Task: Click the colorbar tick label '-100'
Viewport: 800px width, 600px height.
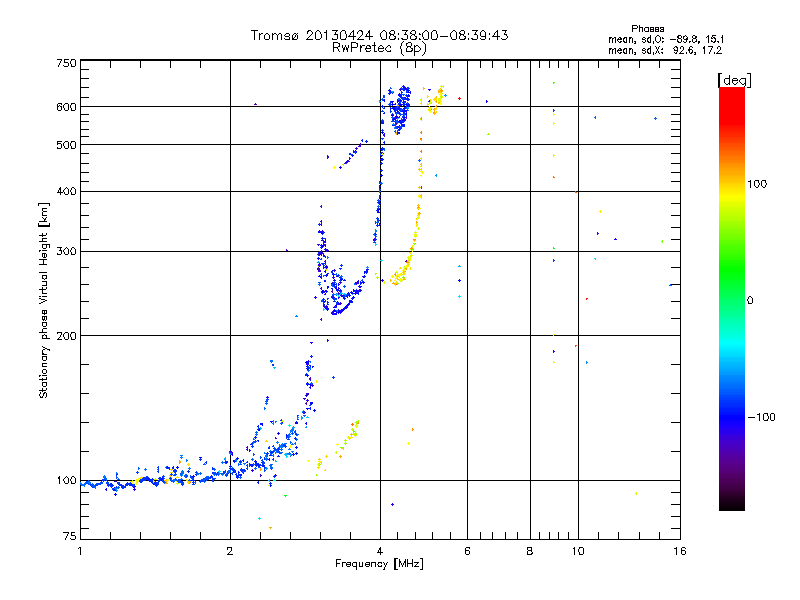Action: (x=761, y=417)
